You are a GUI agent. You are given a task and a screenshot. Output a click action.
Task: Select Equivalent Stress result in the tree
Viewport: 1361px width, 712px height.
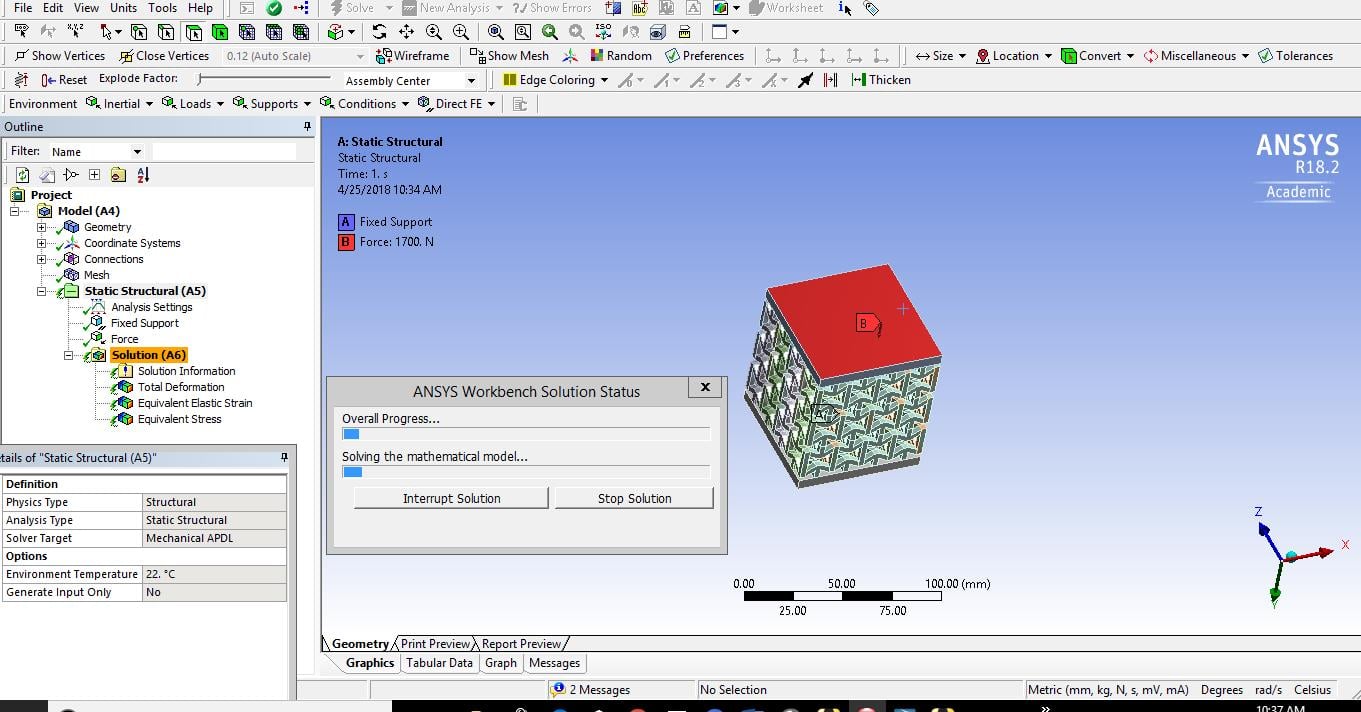coord(179,419)
